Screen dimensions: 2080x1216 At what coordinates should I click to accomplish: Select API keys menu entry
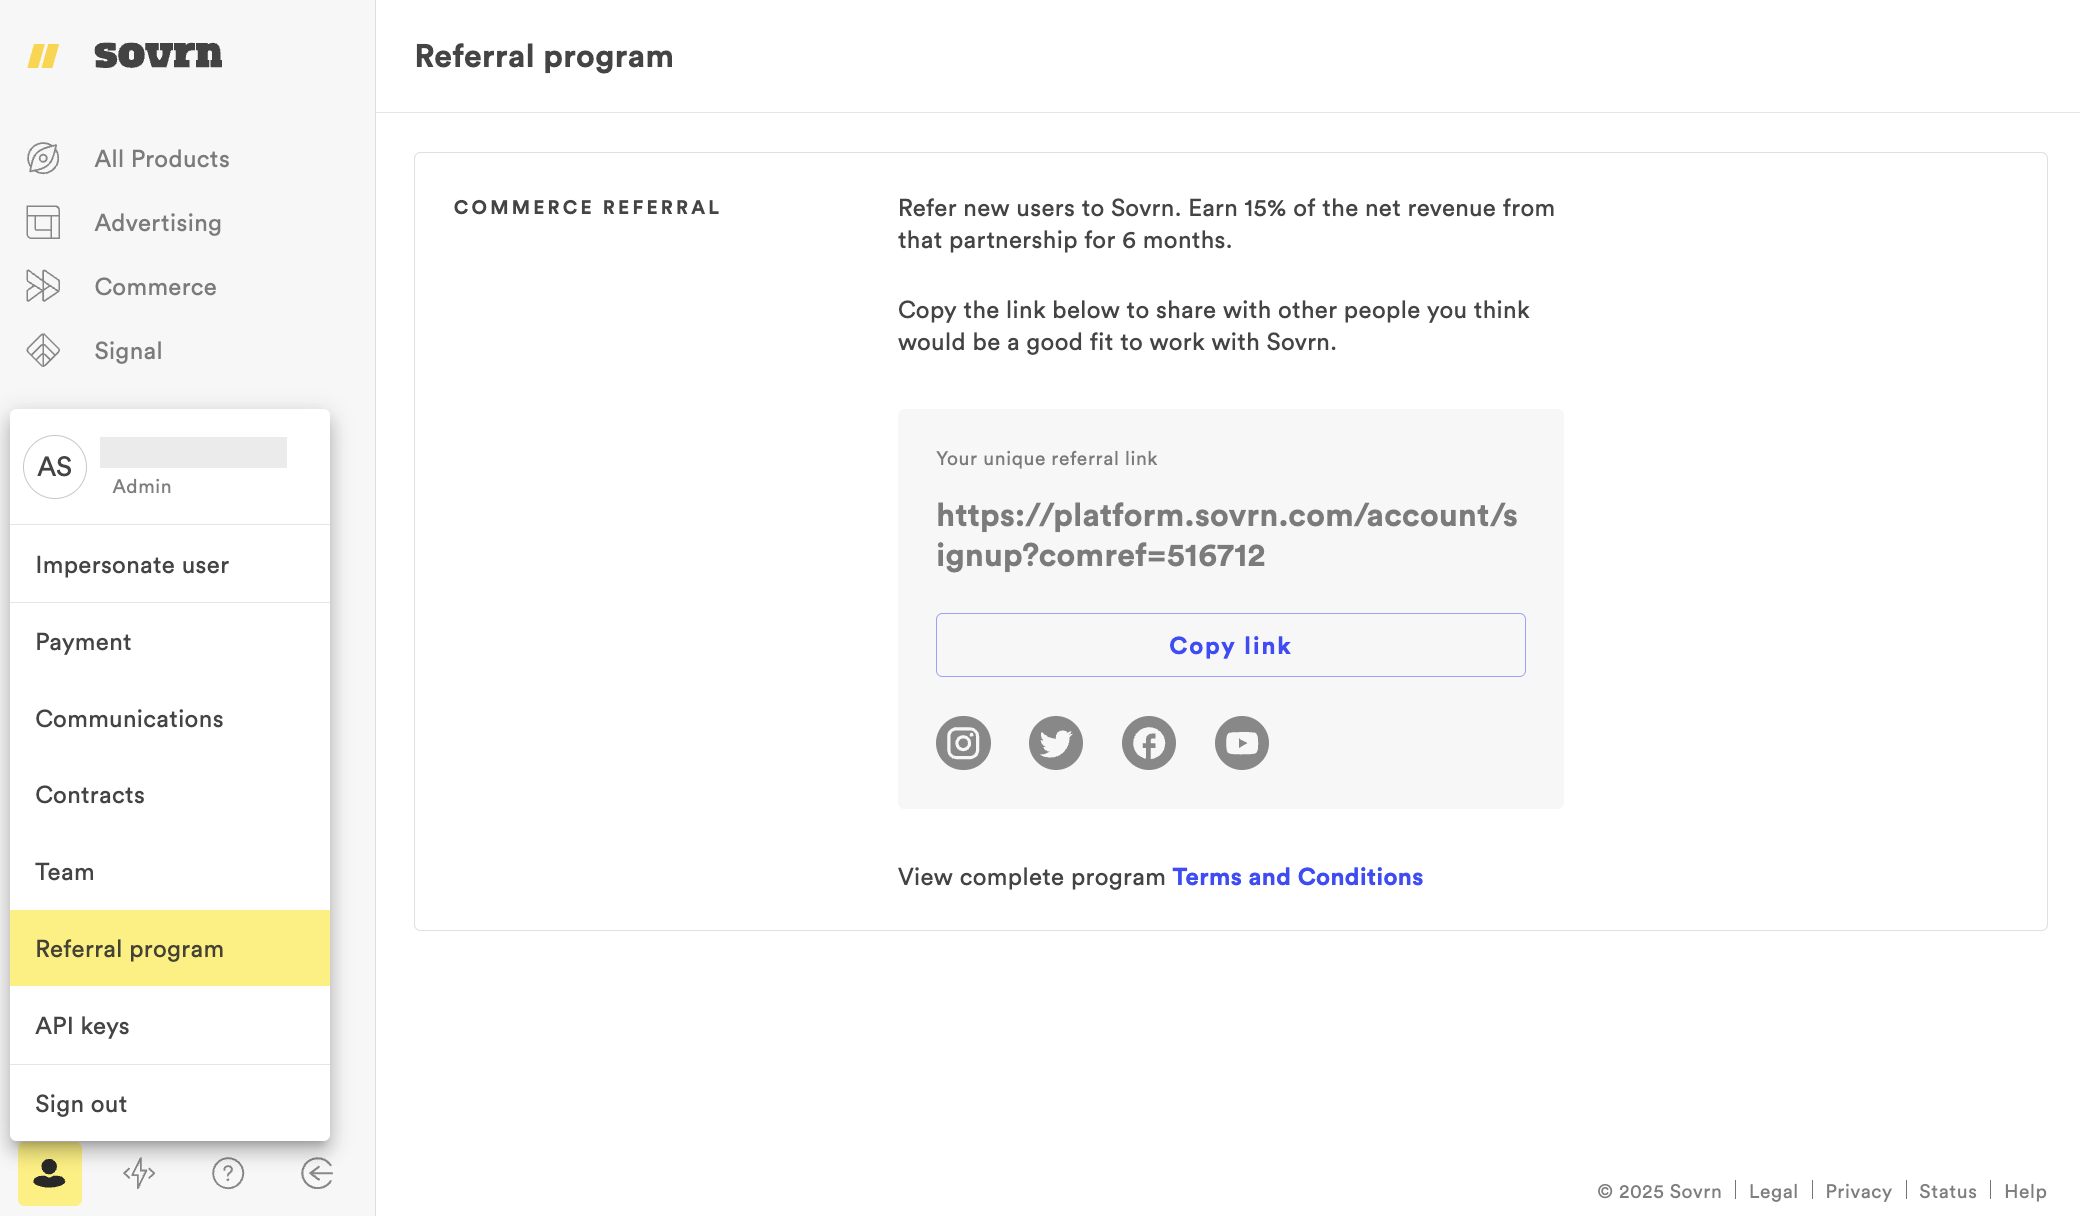[x=82, y=1026]
